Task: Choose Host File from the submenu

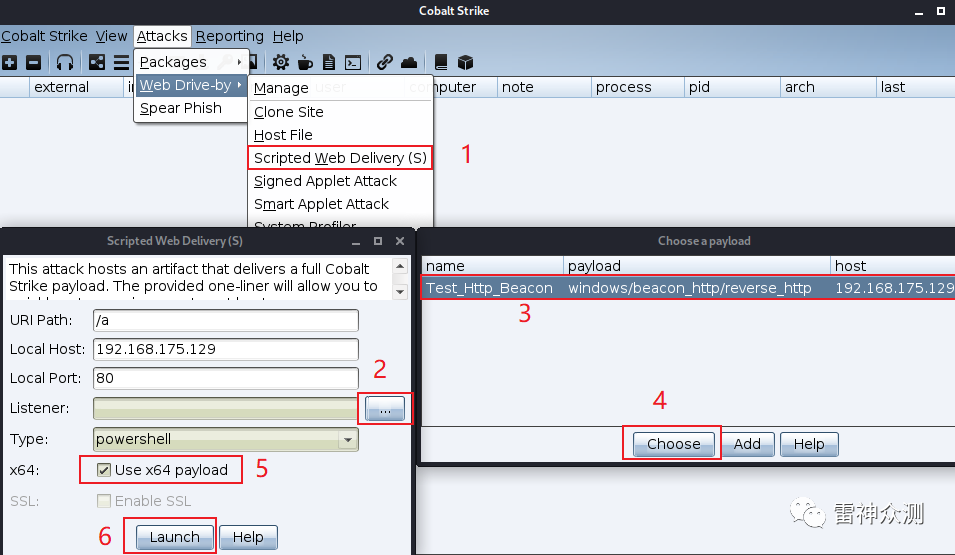Action: [x=340, y=135]
